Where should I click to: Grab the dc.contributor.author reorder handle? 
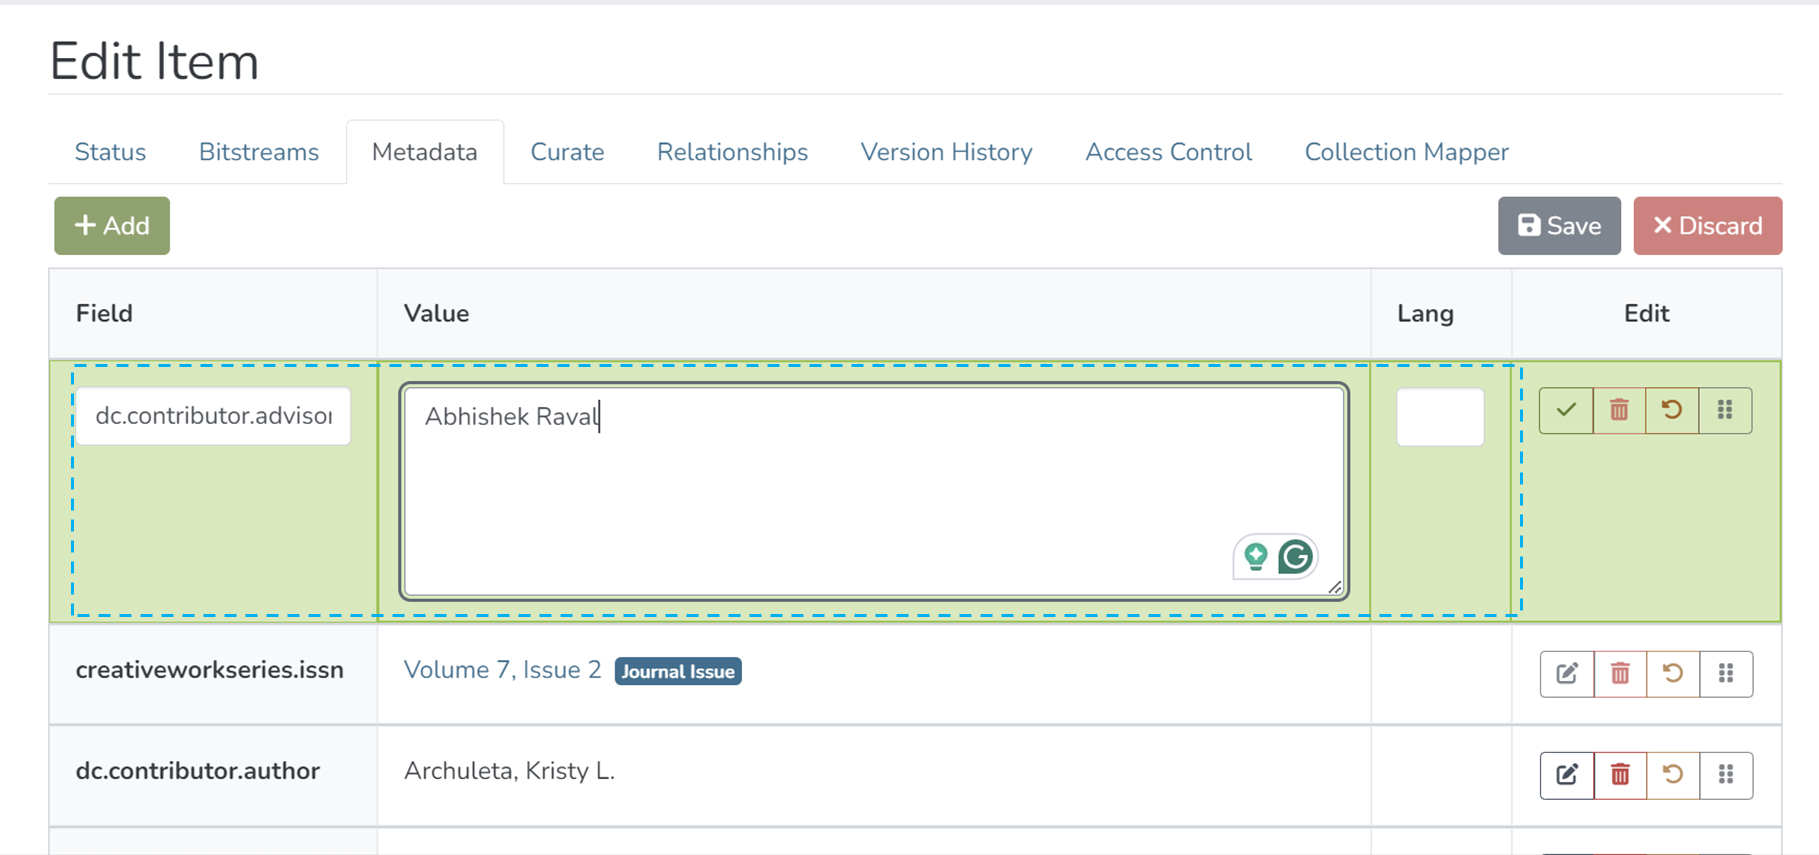pos(1726,775)
